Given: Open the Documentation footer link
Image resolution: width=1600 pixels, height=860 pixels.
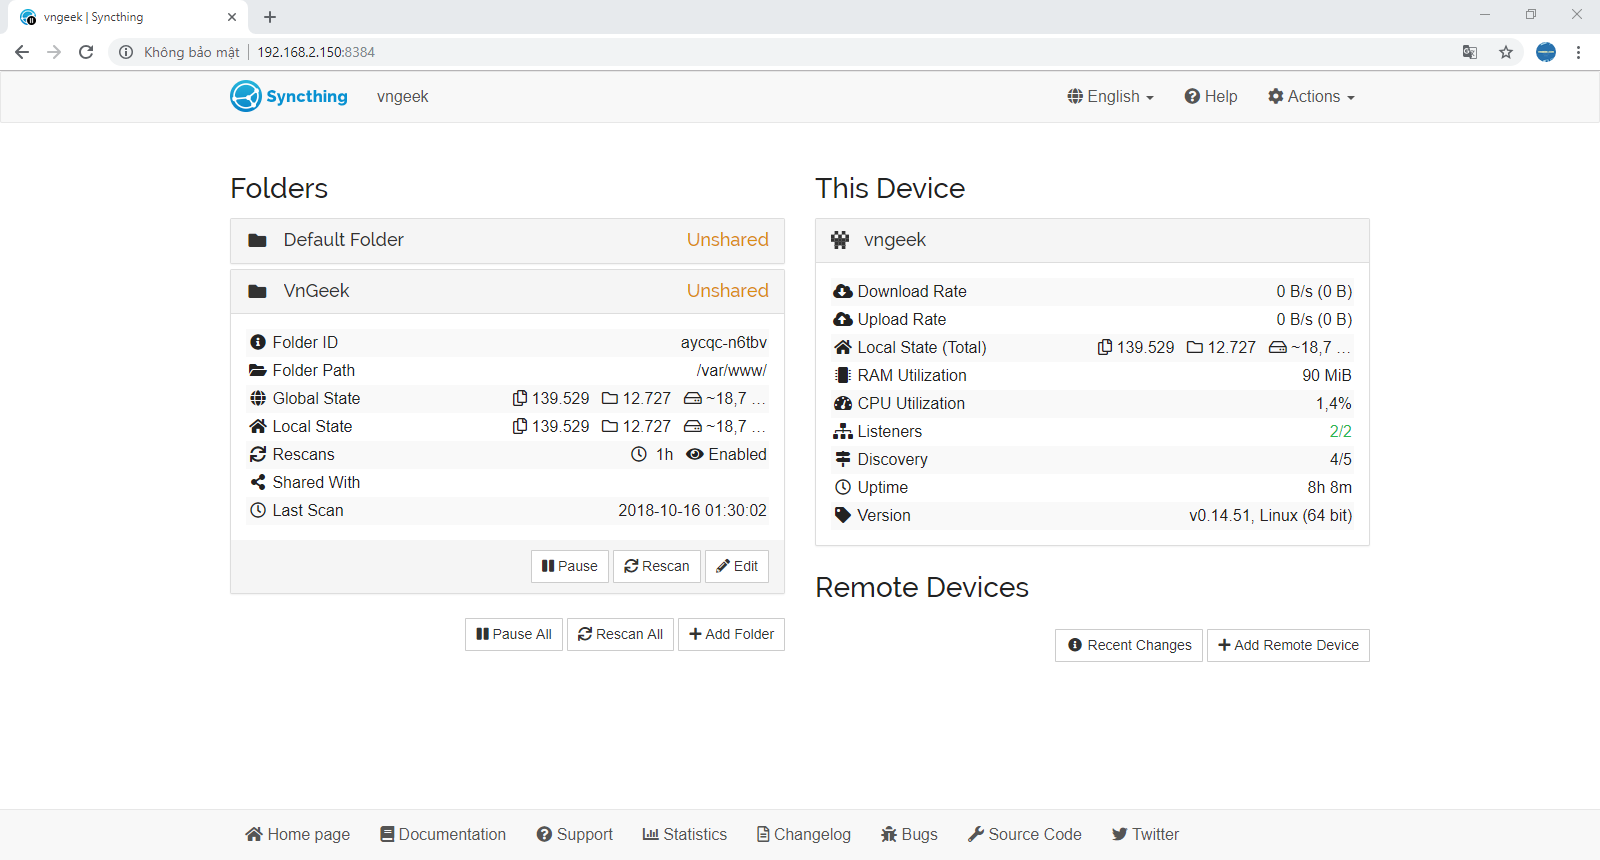Looking at the screenshot, I should pyautogui.click(x=443, y=834).
